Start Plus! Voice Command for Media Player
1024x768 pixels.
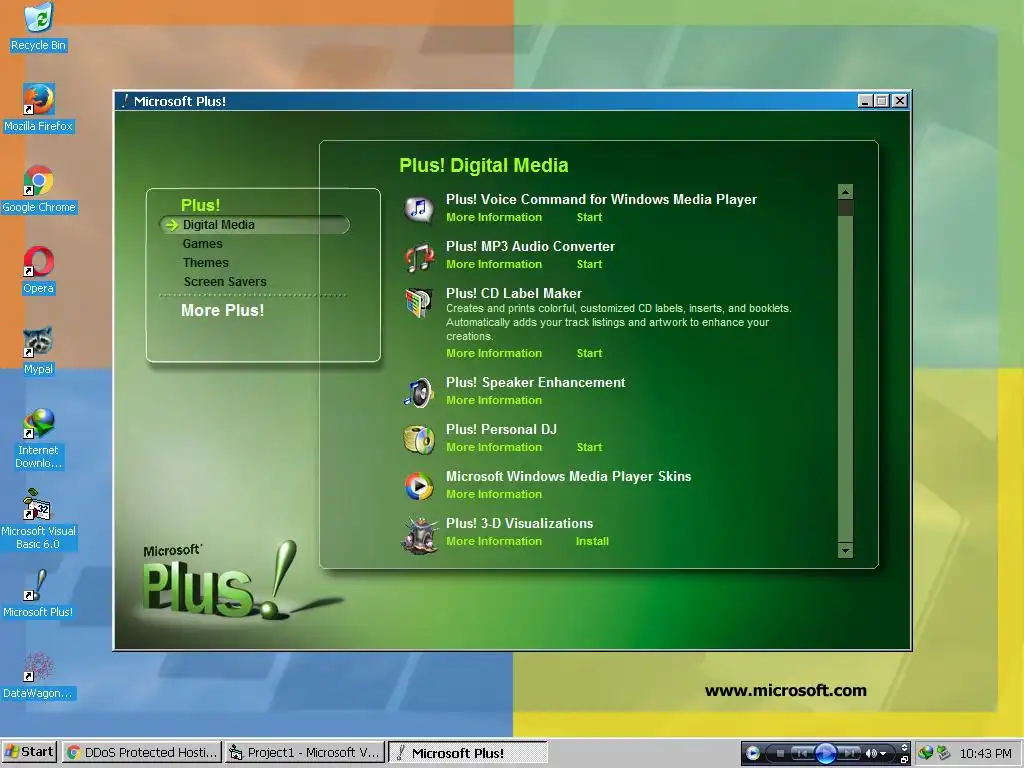tap(589, 217)
